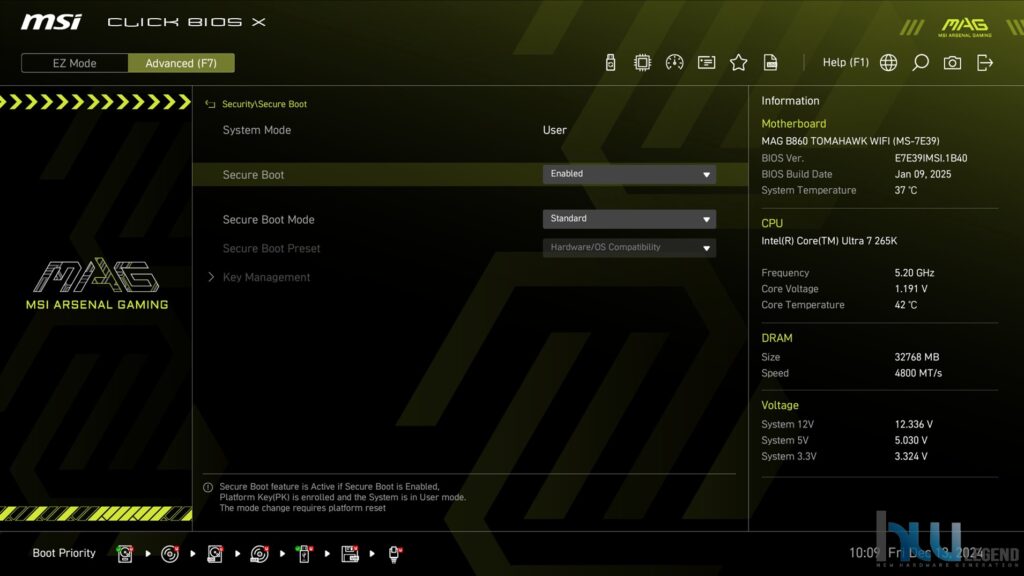Select the USB hard disk boot device icon
This screenshot has height=576, width=1024.
(215, 554)
